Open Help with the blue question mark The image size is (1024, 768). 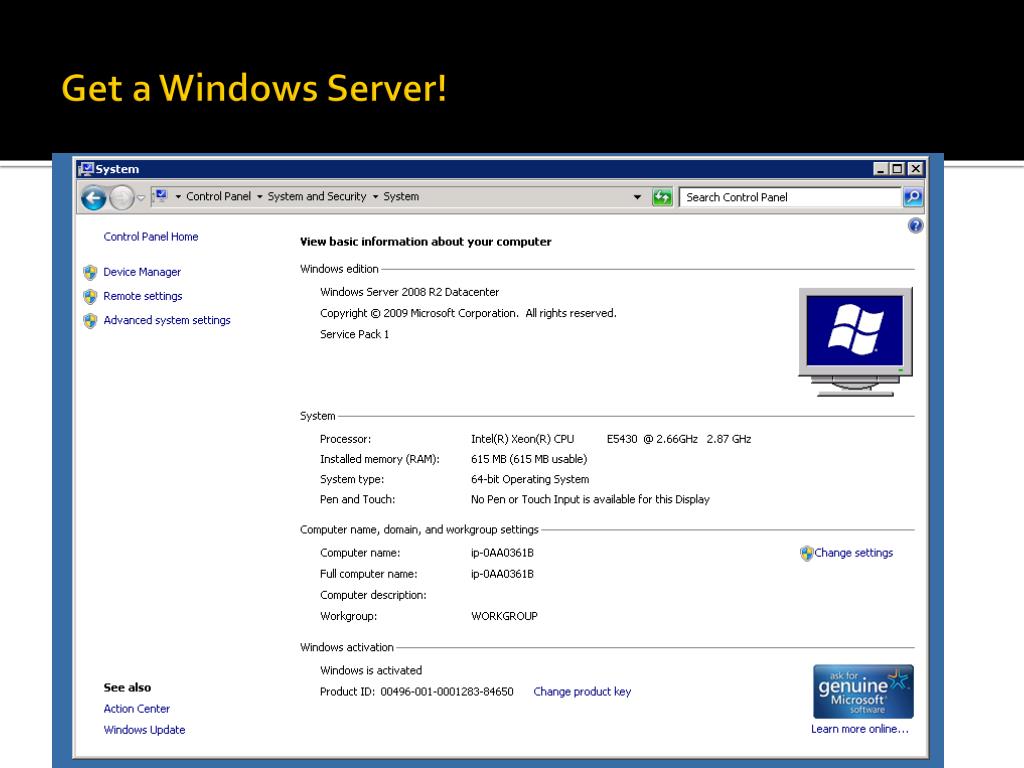916,226
